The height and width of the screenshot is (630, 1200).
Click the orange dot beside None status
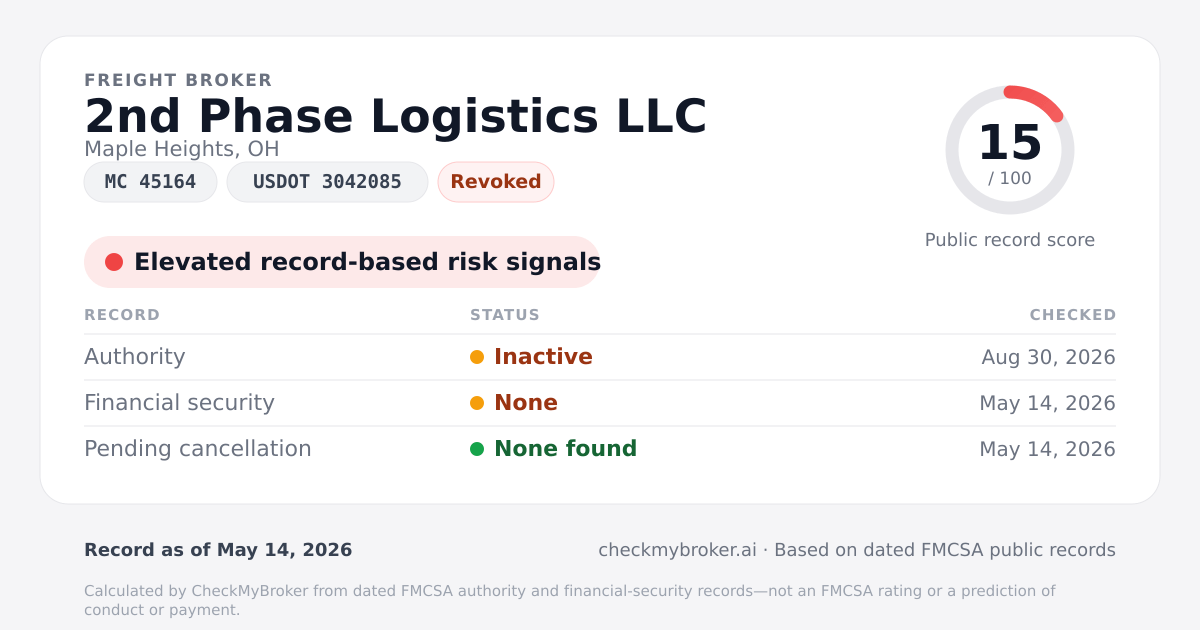coord(477,403)
